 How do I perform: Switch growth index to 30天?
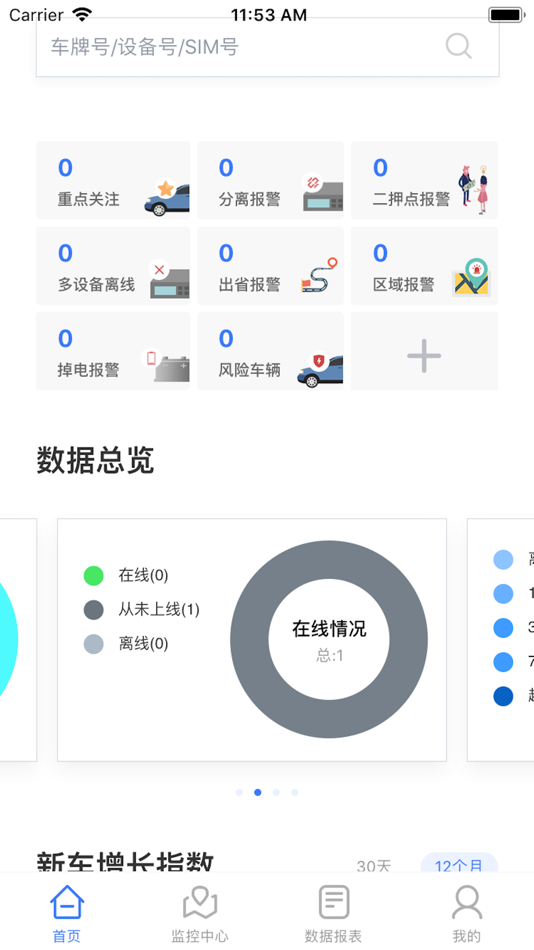(374, 866)
